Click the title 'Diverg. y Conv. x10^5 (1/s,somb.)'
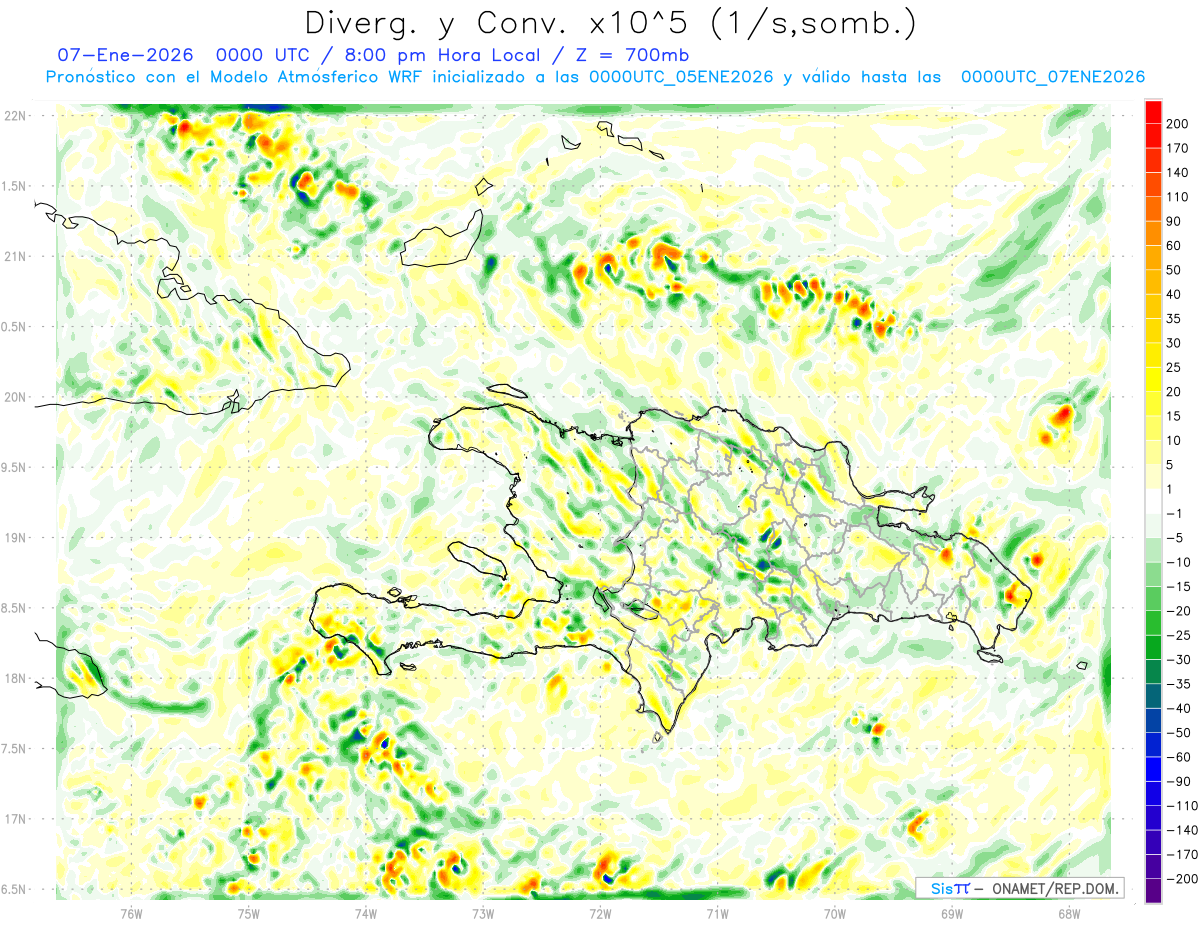 [610, 22]
